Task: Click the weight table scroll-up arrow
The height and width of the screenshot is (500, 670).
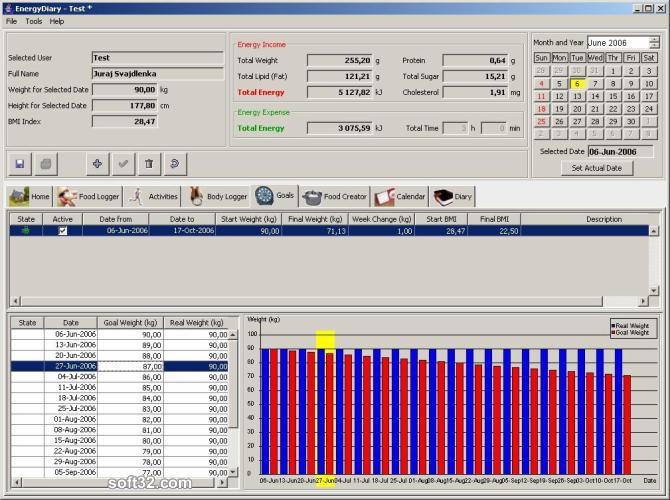Action: [x=233, y=335]
